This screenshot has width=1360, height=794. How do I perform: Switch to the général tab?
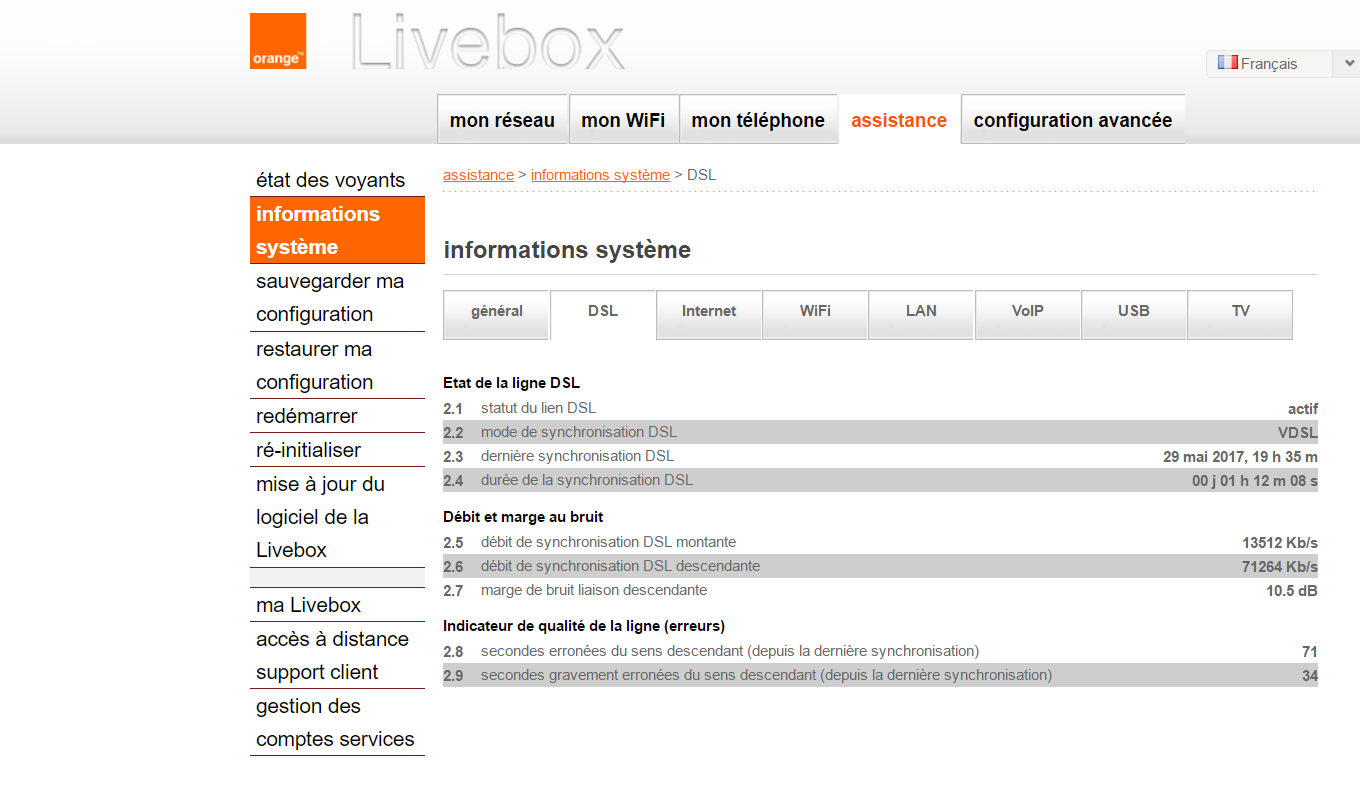[497, 314]
